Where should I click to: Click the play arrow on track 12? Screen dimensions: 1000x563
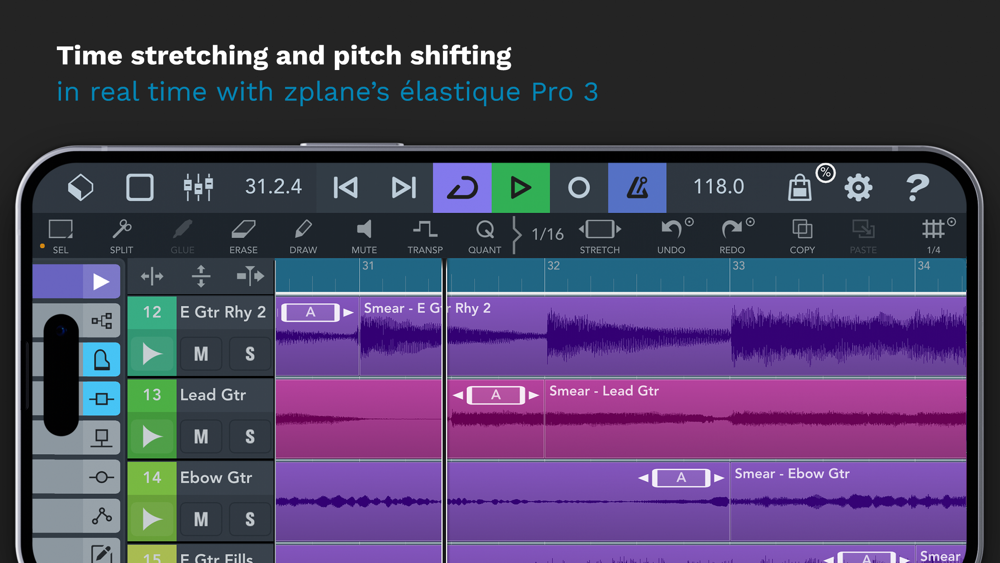pos(152,354)
